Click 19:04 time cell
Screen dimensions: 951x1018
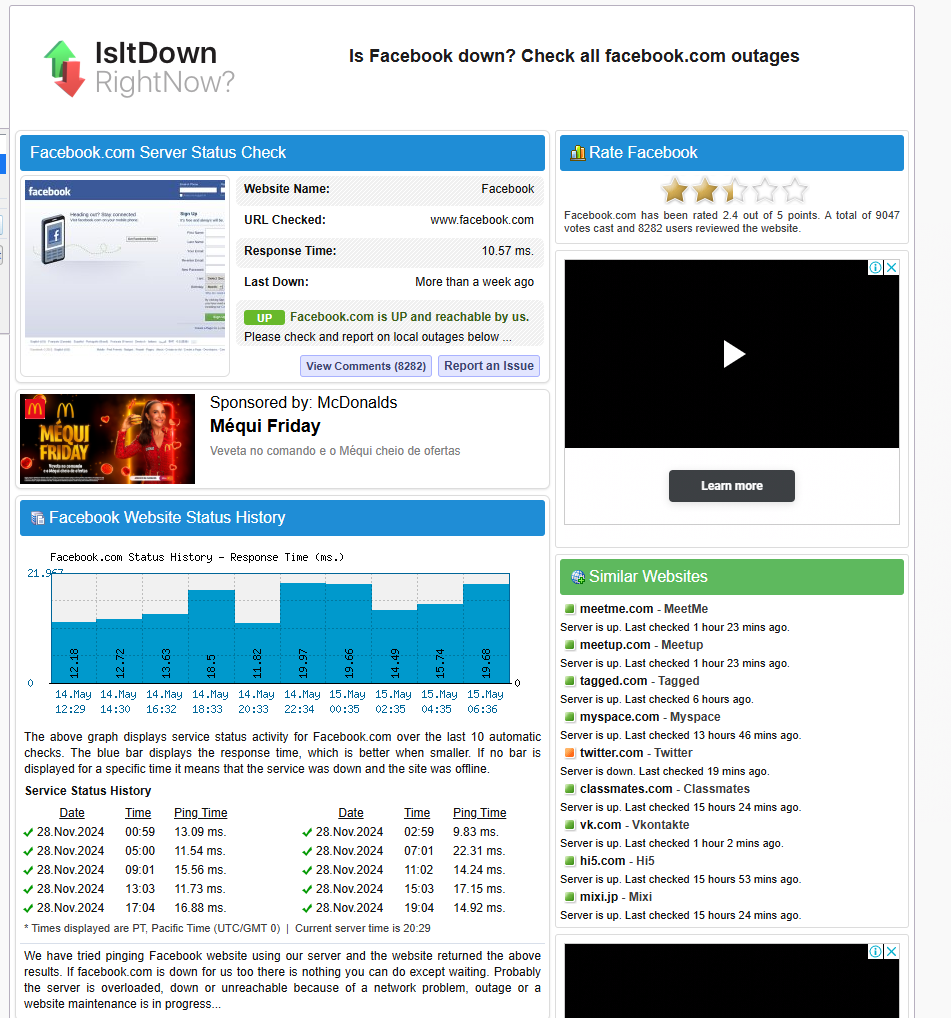[x=419, y=908]
